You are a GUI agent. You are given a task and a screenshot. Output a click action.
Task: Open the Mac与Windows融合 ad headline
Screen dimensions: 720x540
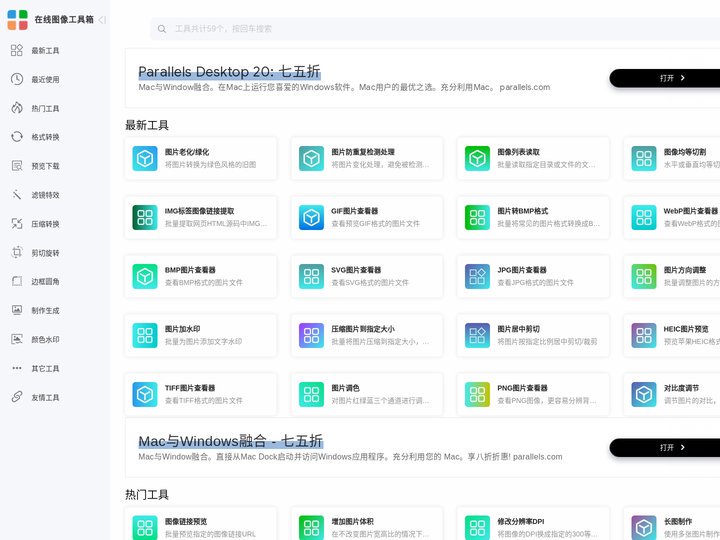[x=231, y=441]
